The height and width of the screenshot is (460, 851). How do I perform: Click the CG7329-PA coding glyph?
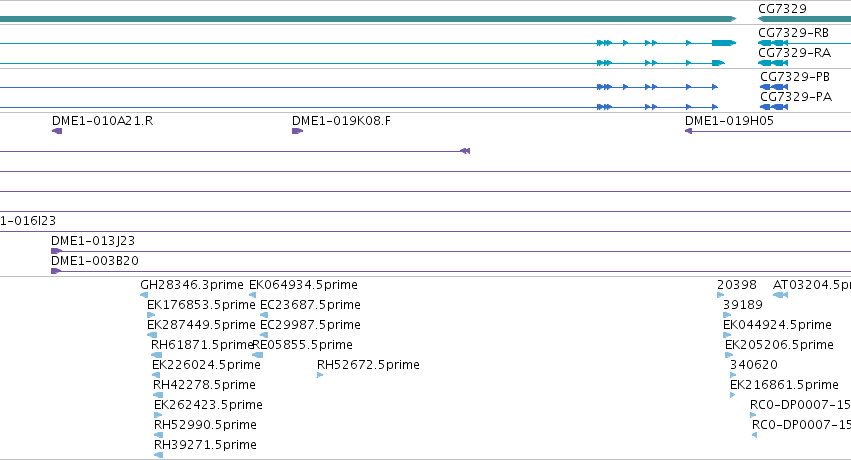(774, 107)
